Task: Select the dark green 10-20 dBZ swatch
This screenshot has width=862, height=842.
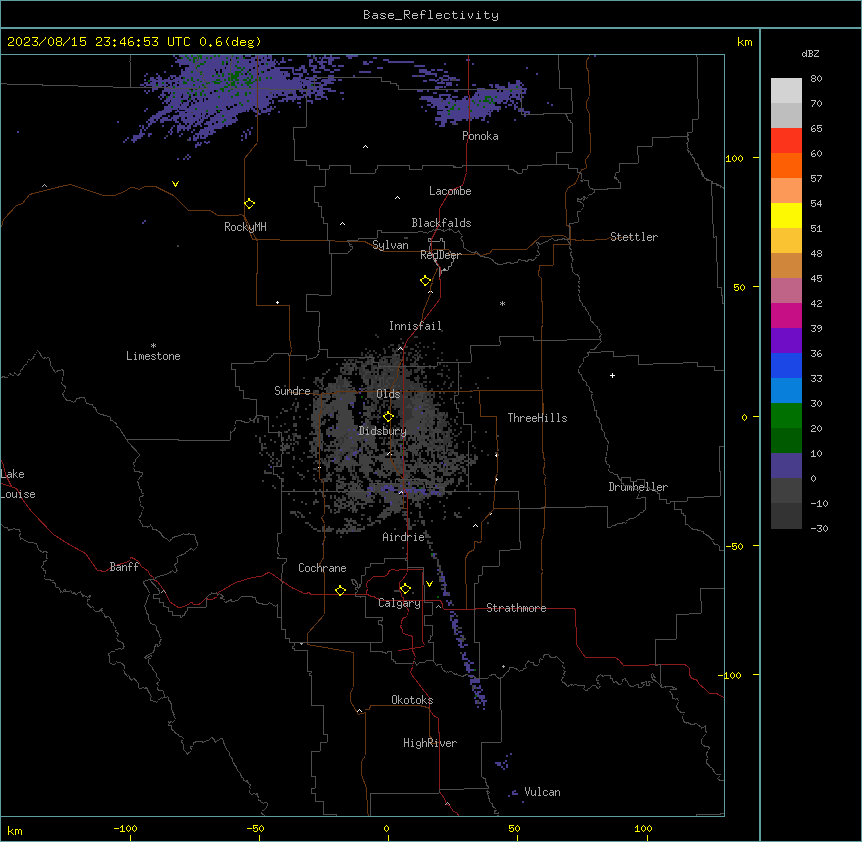Action: (x=786, y=441)
